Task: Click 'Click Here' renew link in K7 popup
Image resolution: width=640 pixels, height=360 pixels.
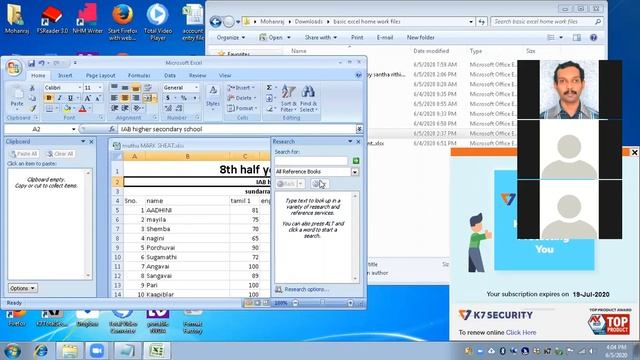Action: click(x=521, y=333)
